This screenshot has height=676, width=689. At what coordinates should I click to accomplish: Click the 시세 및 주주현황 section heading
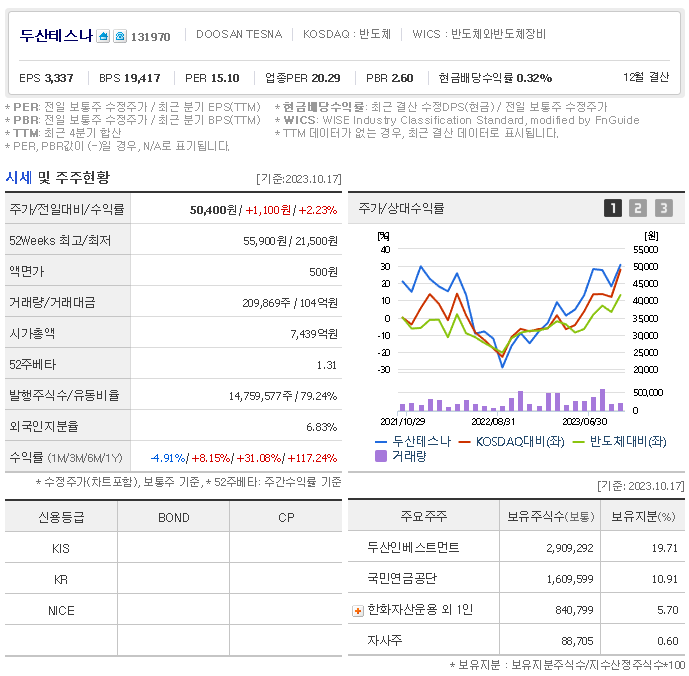tap(58, 178)
